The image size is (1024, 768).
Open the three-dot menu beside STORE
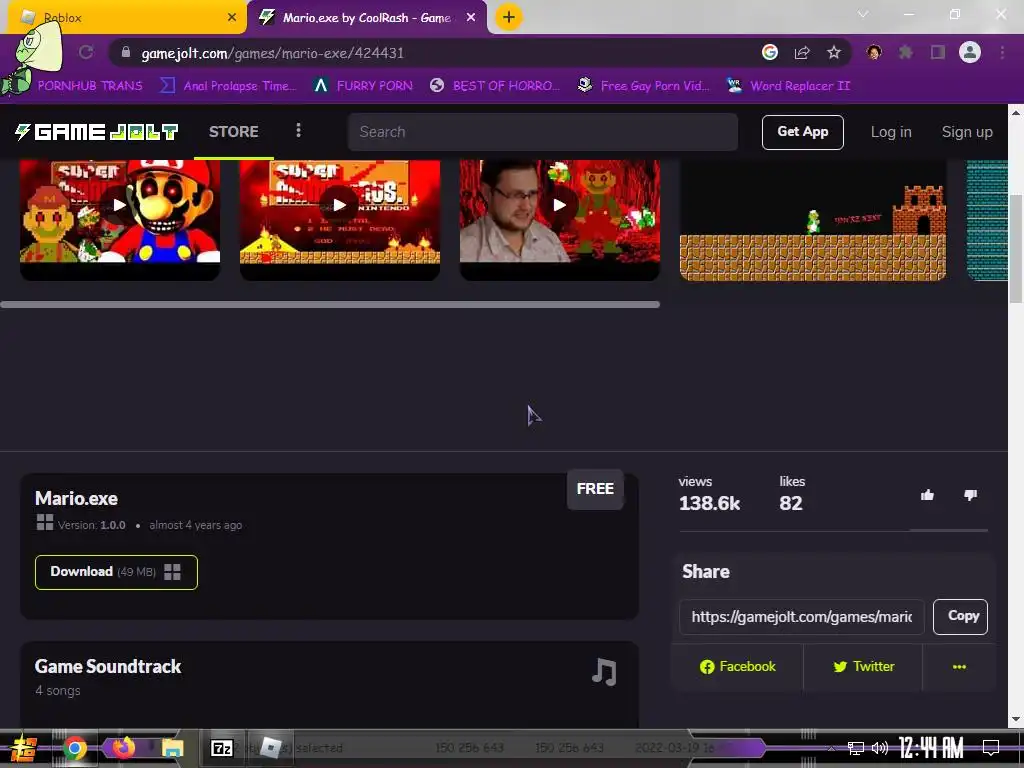point(298,131)
